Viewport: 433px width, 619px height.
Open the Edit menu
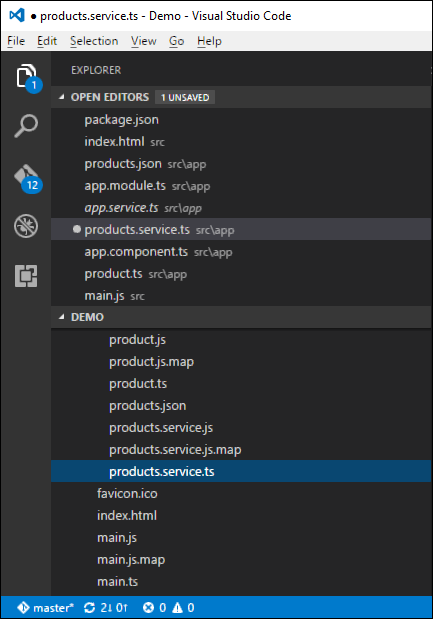47,41
